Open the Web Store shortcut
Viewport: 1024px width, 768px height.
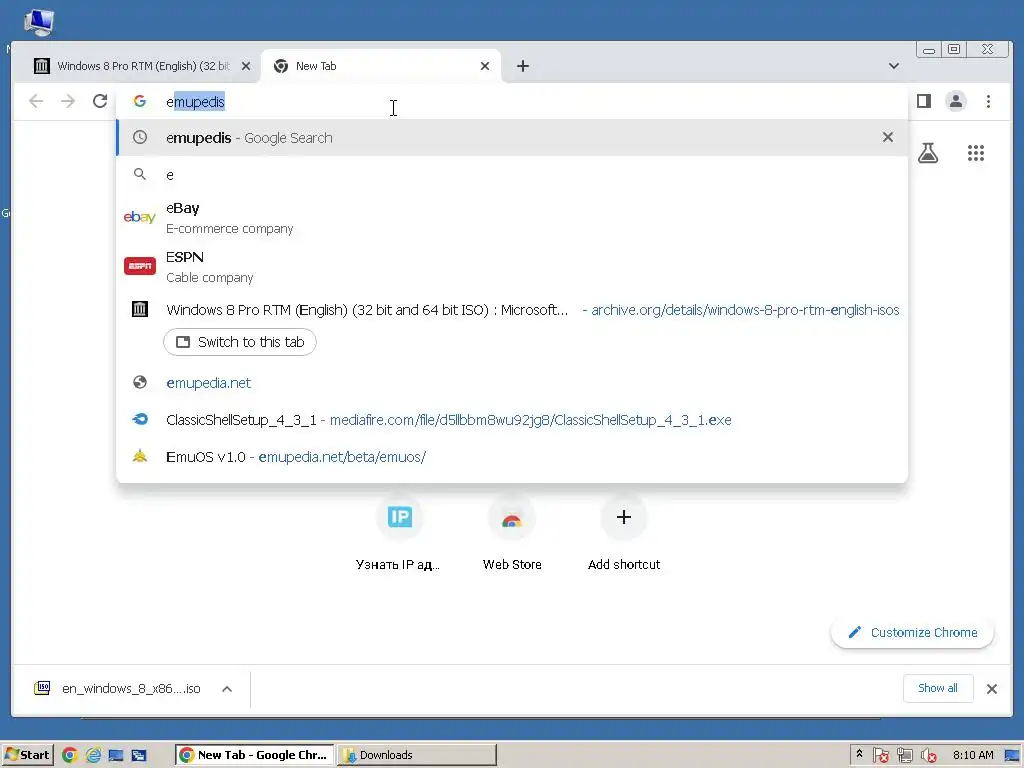click(x=512, y=534)
